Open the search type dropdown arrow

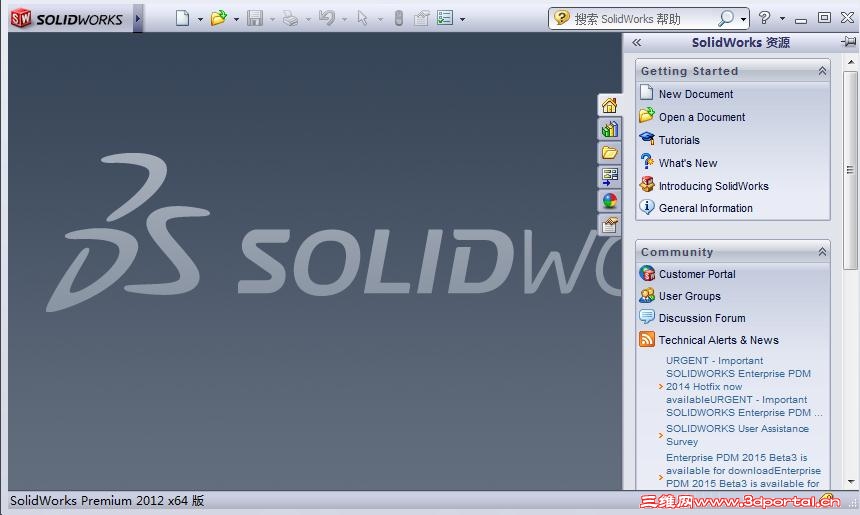743,19
